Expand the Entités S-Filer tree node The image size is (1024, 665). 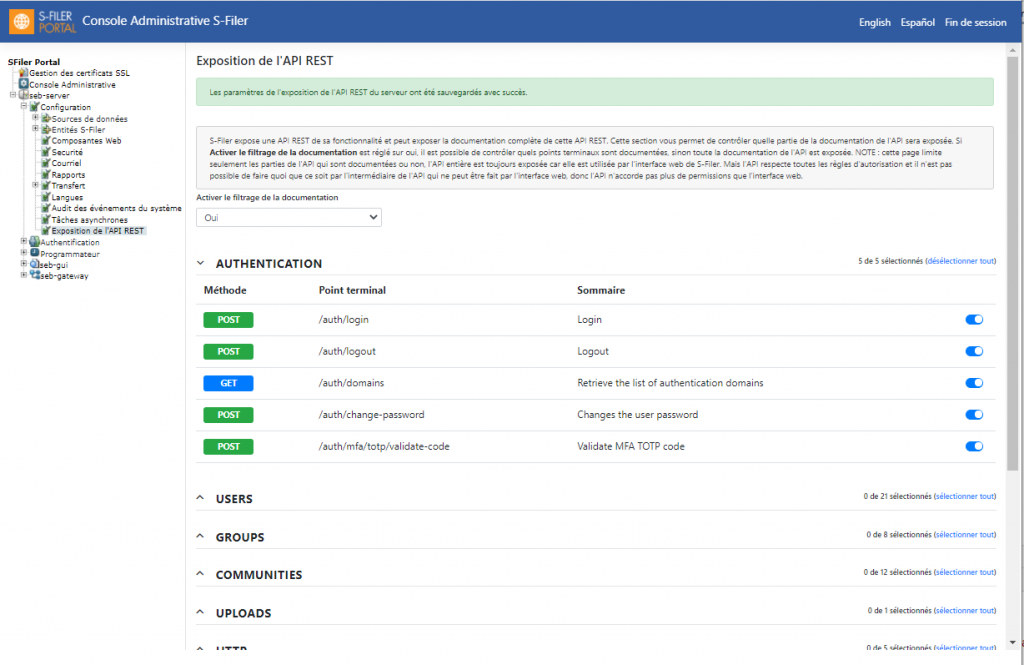[x=35, y=129]
